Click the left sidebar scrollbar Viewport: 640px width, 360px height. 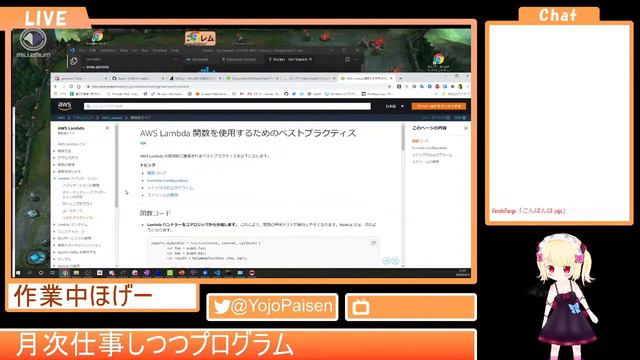click(x=117, y=167)
